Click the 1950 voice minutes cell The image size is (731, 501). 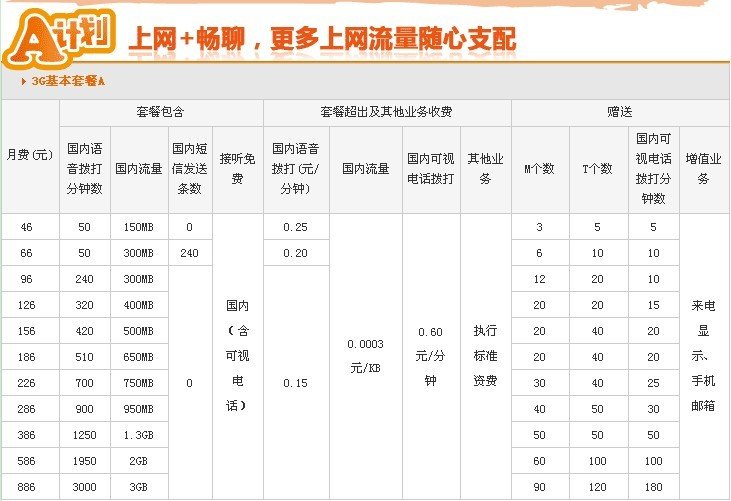tap(85, 461)
